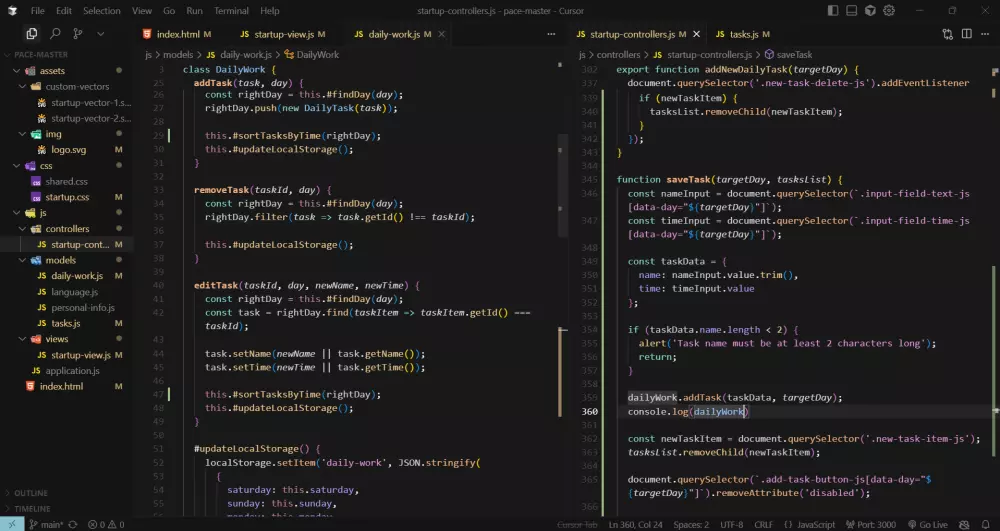The image size is (1000, 531).
Task: Change UTF-8 encoding setting
Action: pos(732,525)
